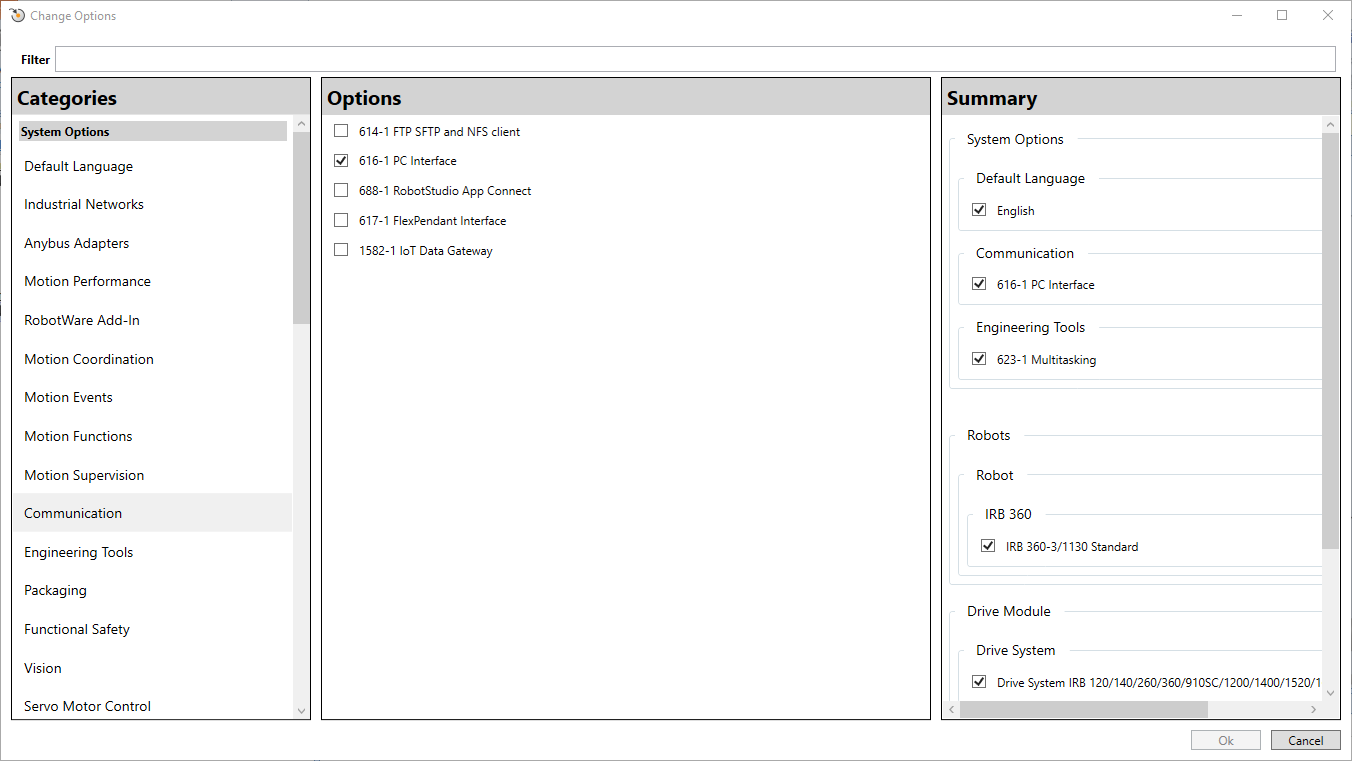Open the Motion Coordination category
The image size is (1352, 761).
coord(152,359)
